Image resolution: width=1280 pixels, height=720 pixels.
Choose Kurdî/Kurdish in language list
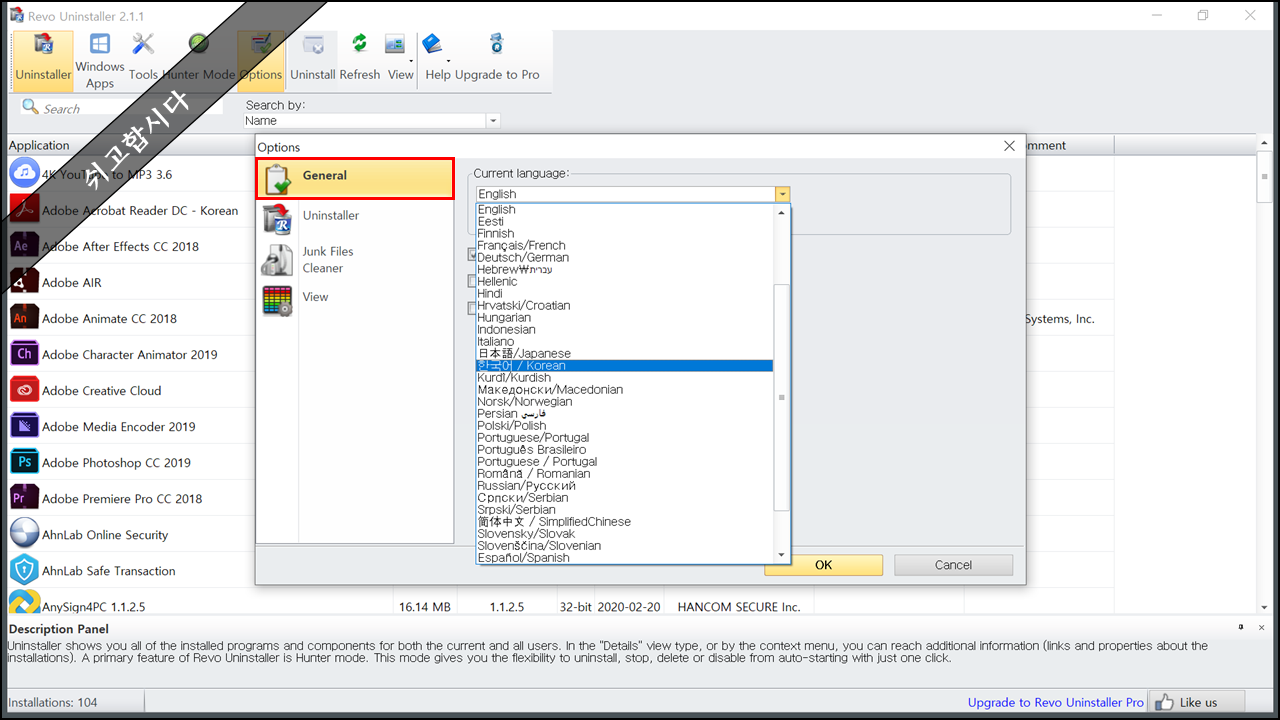click(x=625, y=378)
